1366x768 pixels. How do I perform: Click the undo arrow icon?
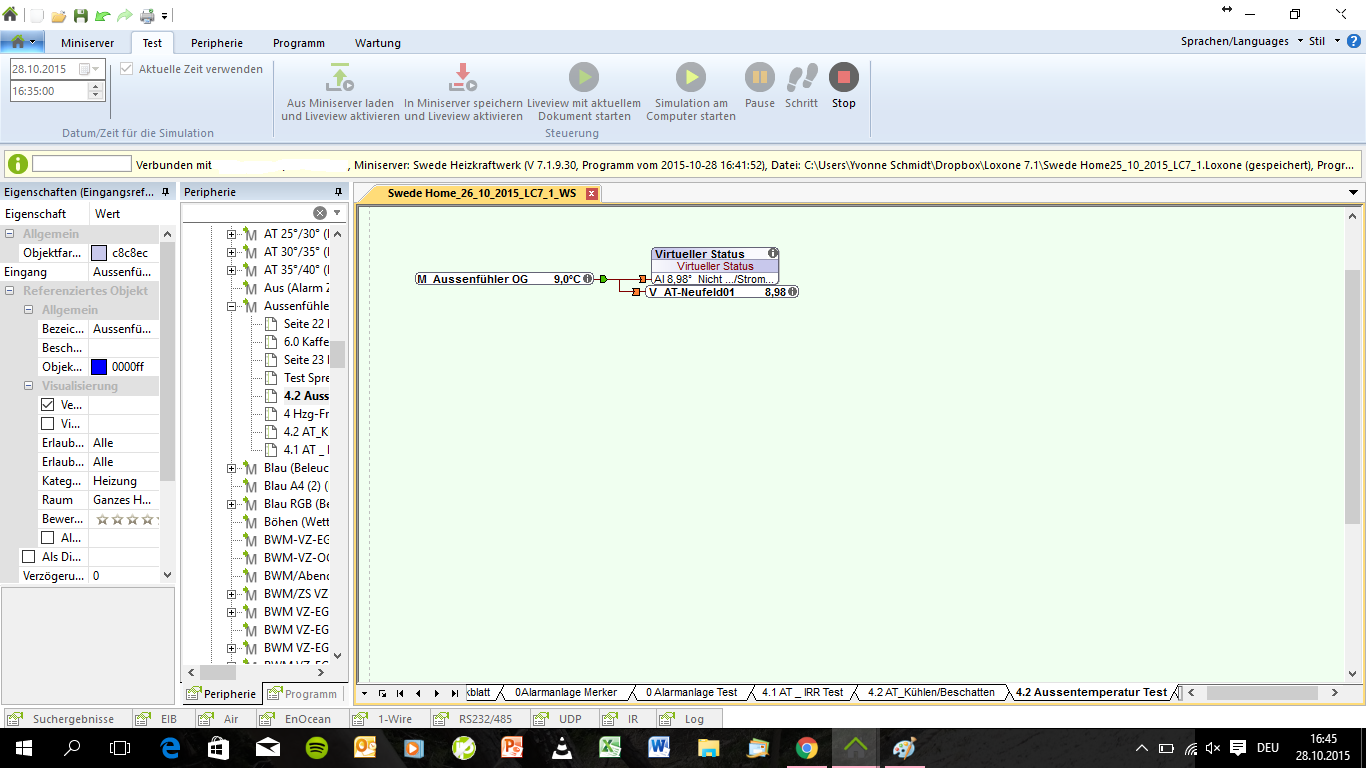(103, 15)
